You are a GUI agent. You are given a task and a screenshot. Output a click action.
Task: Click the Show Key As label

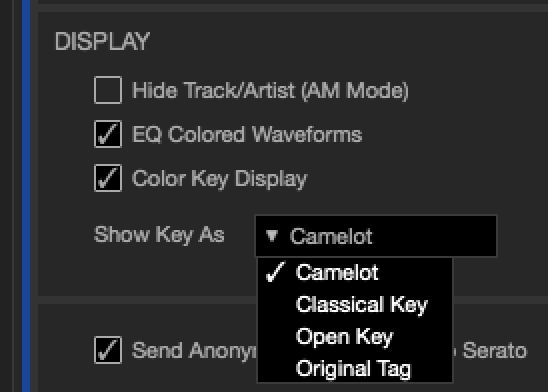[159, 234]
